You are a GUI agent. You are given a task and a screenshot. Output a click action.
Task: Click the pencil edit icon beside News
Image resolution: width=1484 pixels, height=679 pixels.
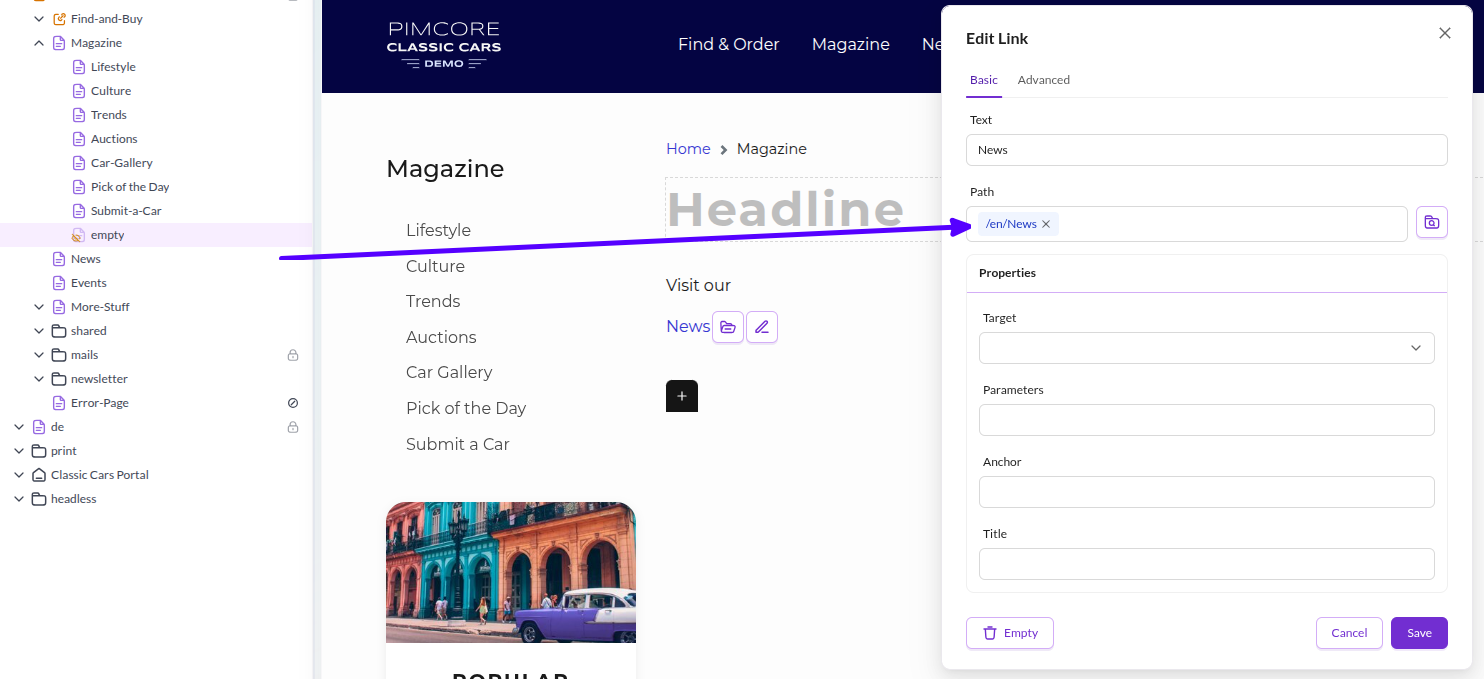coord(762,327)
